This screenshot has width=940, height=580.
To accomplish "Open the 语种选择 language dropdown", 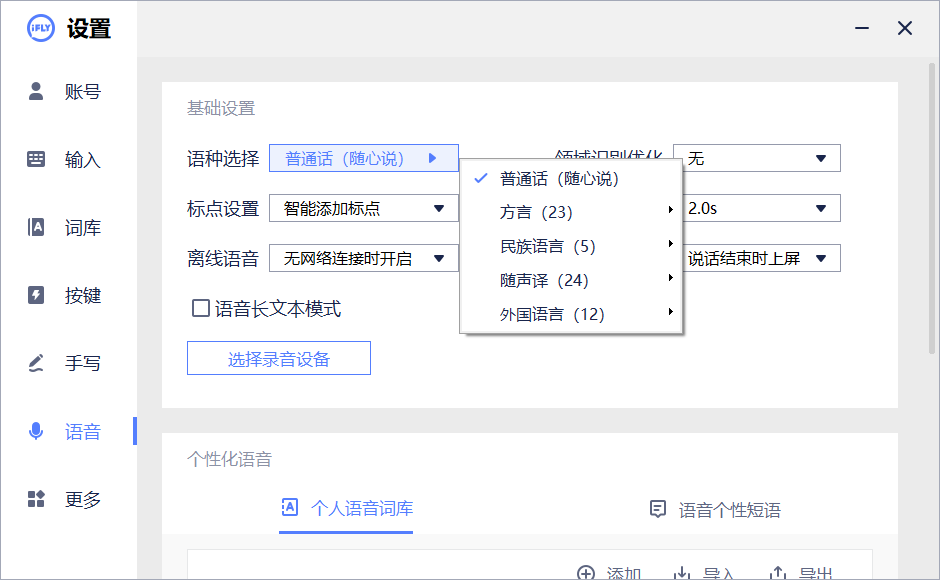I will 364,158.
